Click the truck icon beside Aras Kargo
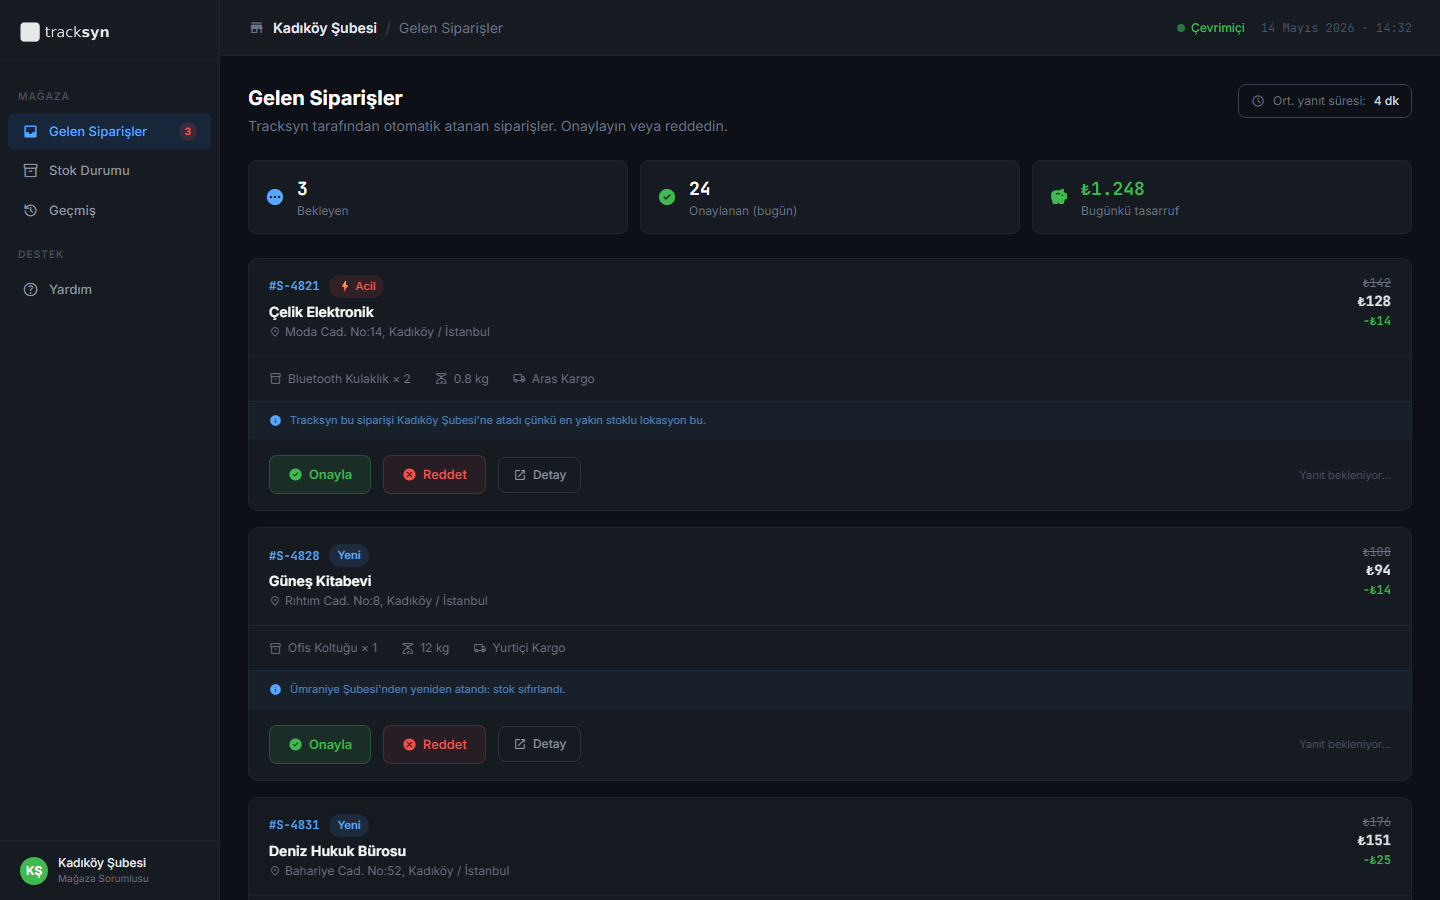This screenshot has height=900, width=1440. point(519,379)
